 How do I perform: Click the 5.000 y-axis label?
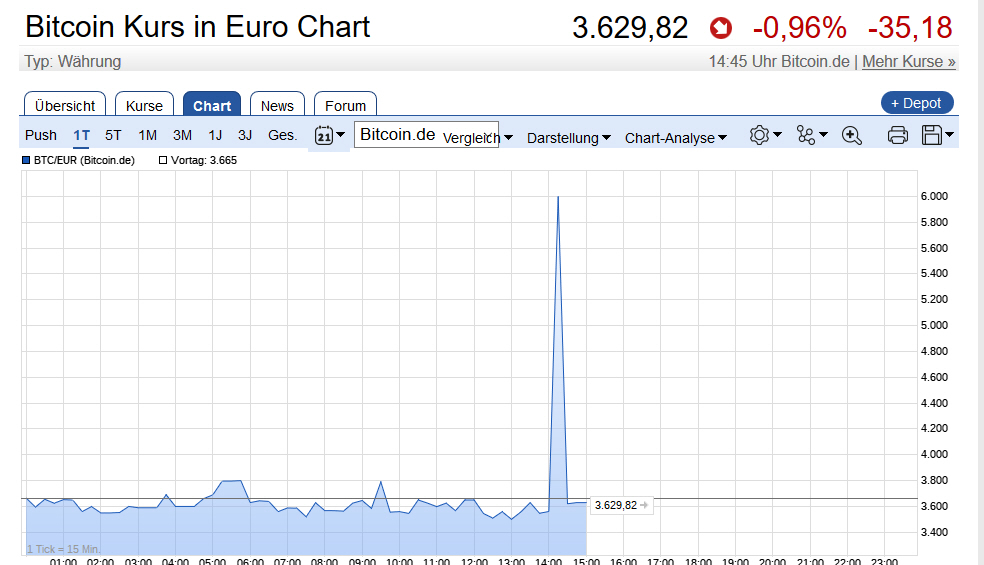(934, 325)
